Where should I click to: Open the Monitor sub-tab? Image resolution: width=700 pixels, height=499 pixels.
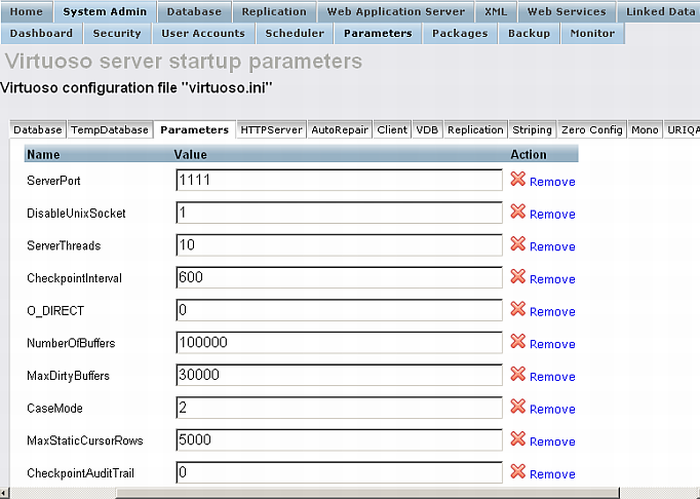pos(592,33)
